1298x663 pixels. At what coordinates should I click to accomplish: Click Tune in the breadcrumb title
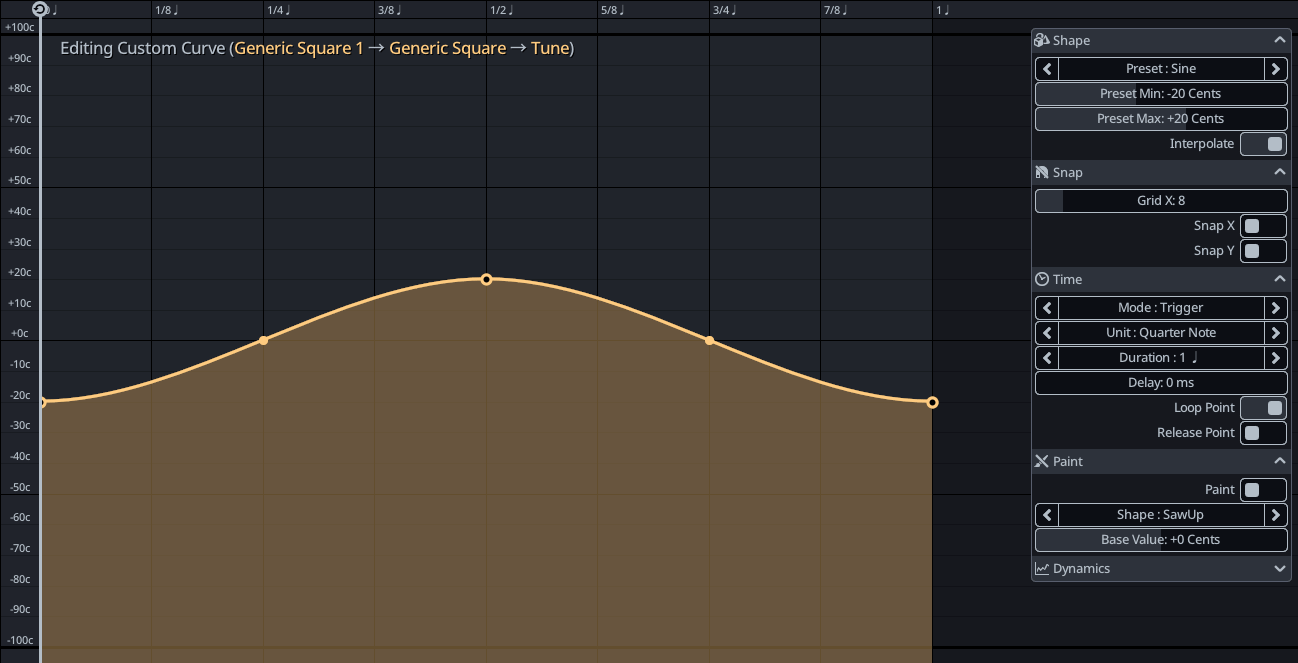pyautogui.click(x=550, y=48)
